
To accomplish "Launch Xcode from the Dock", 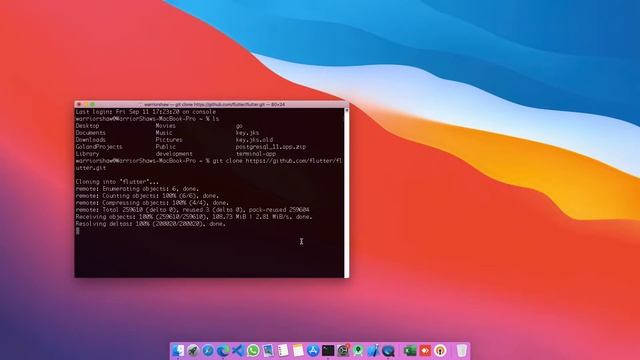I will [x=373, y=351].
